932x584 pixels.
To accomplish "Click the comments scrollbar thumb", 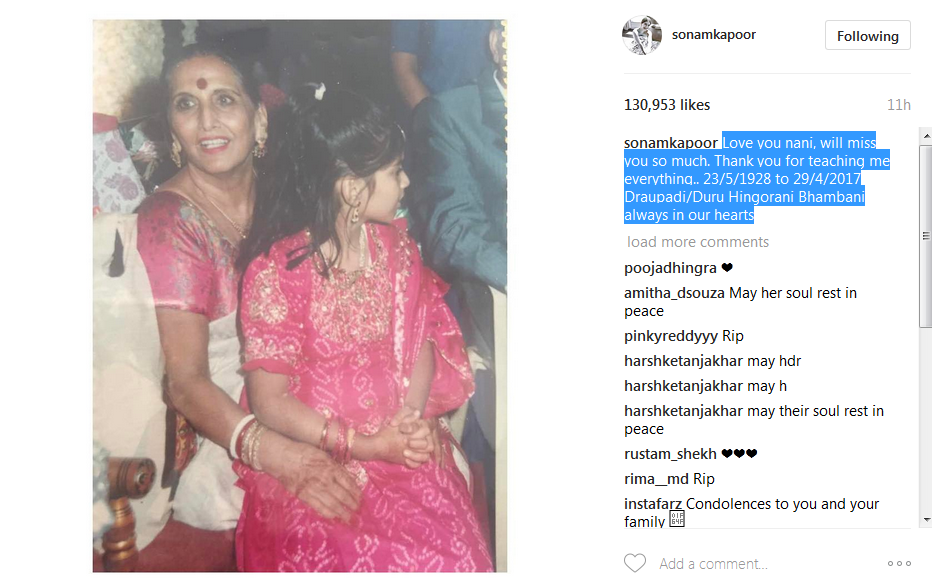I will pyautogui.click(x=926, y=236).
